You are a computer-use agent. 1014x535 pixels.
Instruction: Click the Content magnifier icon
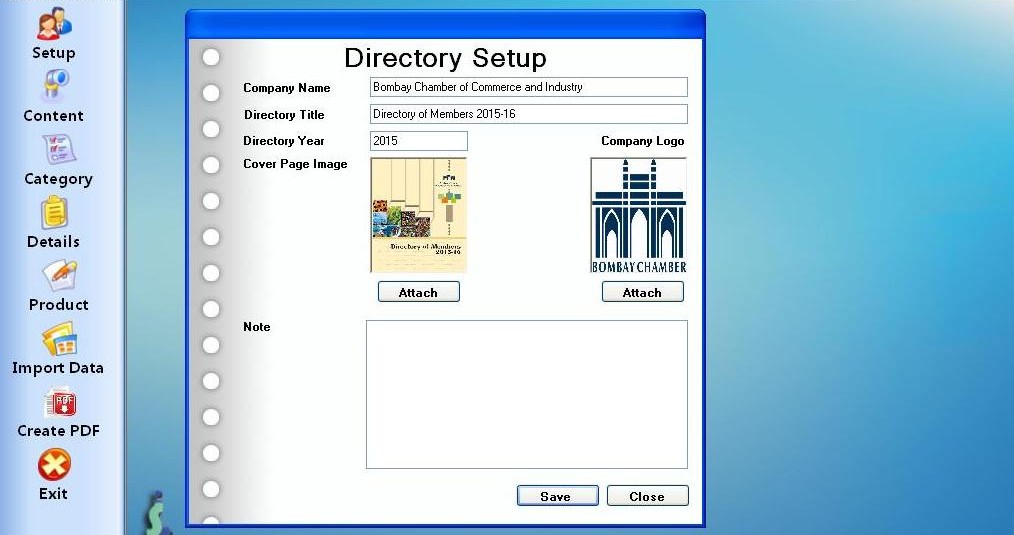point(54,86)
